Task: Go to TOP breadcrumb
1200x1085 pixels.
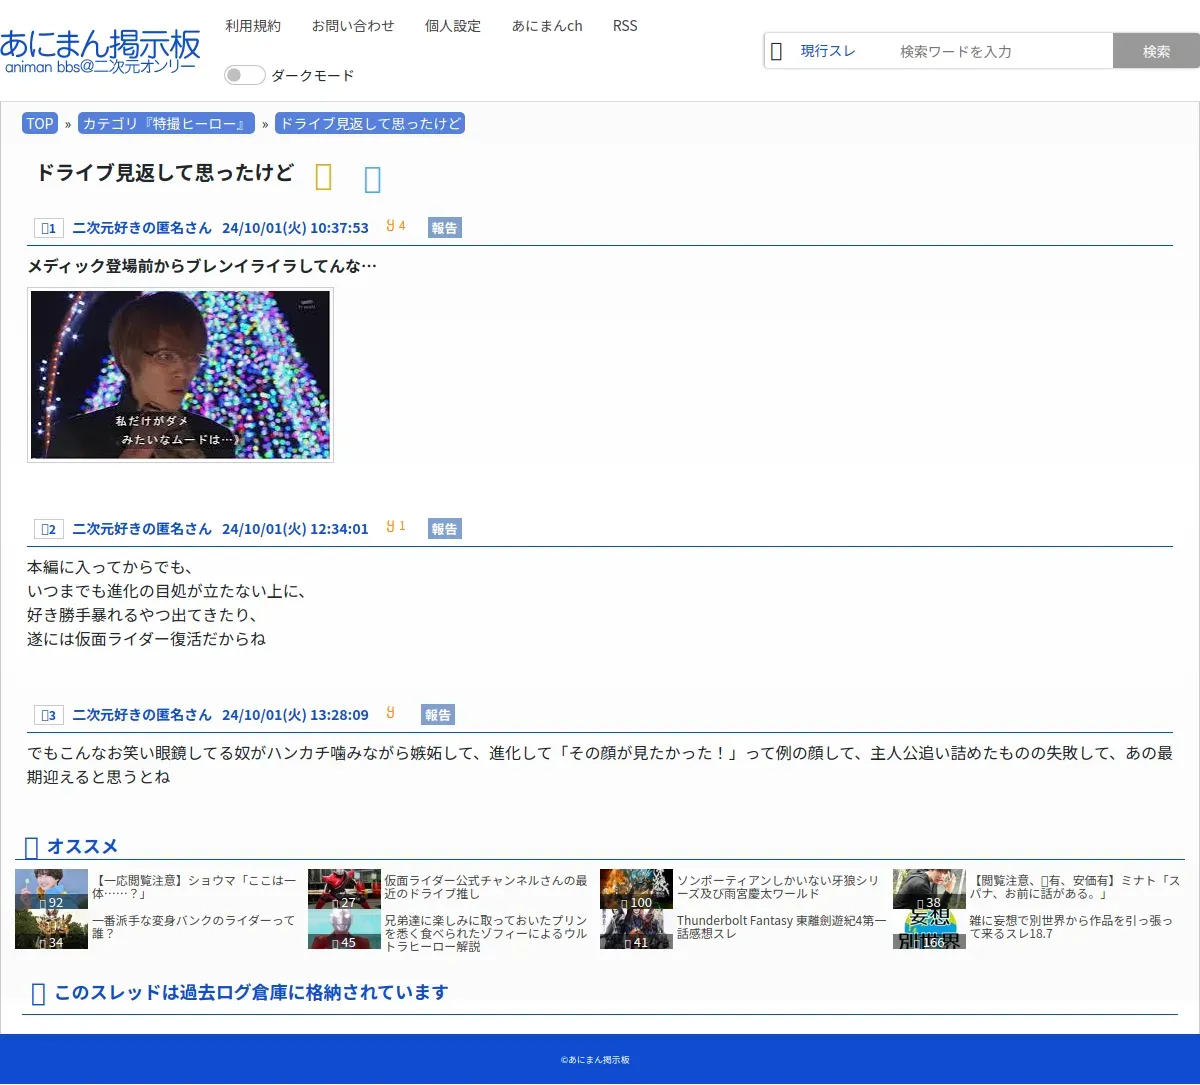Action: pos(40,124)
